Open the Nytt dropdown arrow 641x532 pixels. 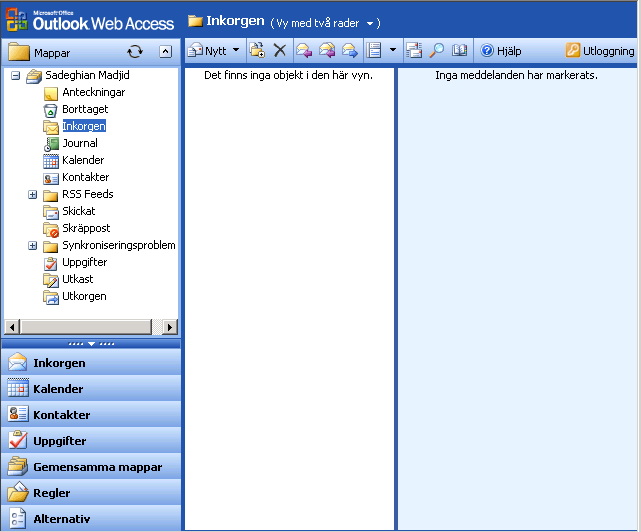click(x=236, y=50)
